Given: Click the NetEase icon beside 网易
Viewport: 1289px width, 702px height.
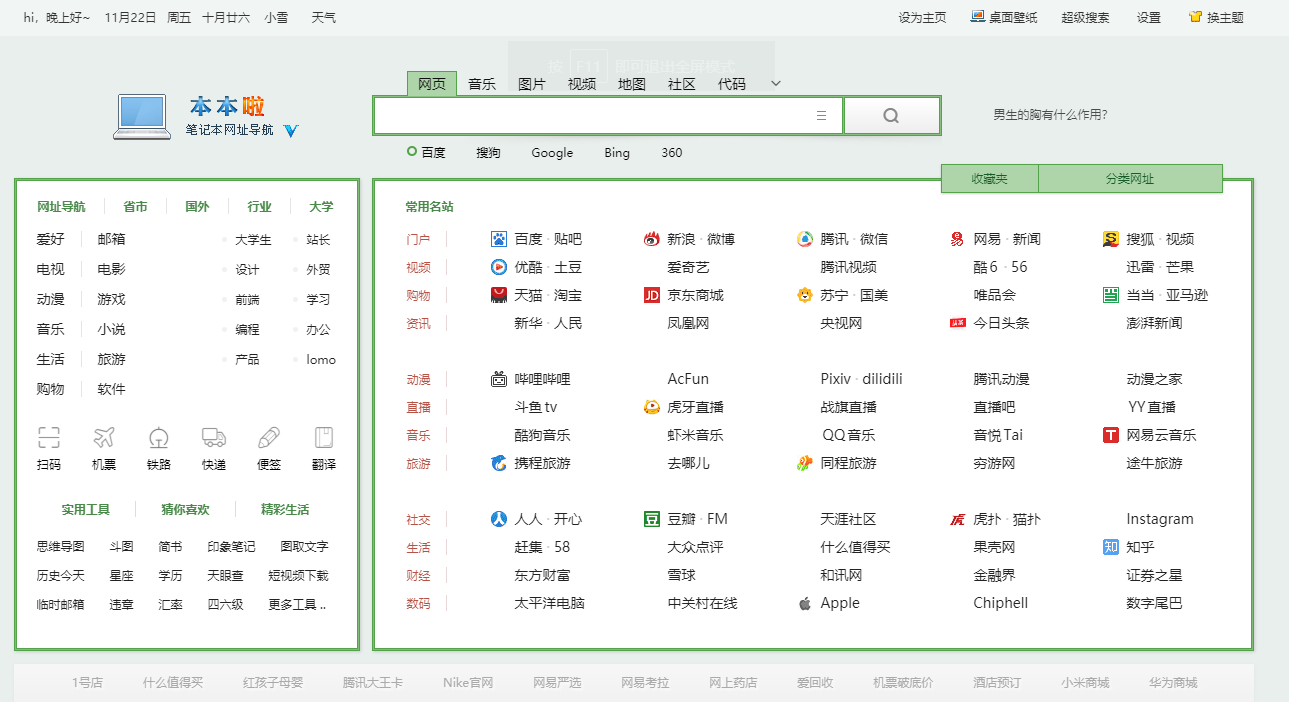Looking at the screenshot, I should tap(957, 239).
